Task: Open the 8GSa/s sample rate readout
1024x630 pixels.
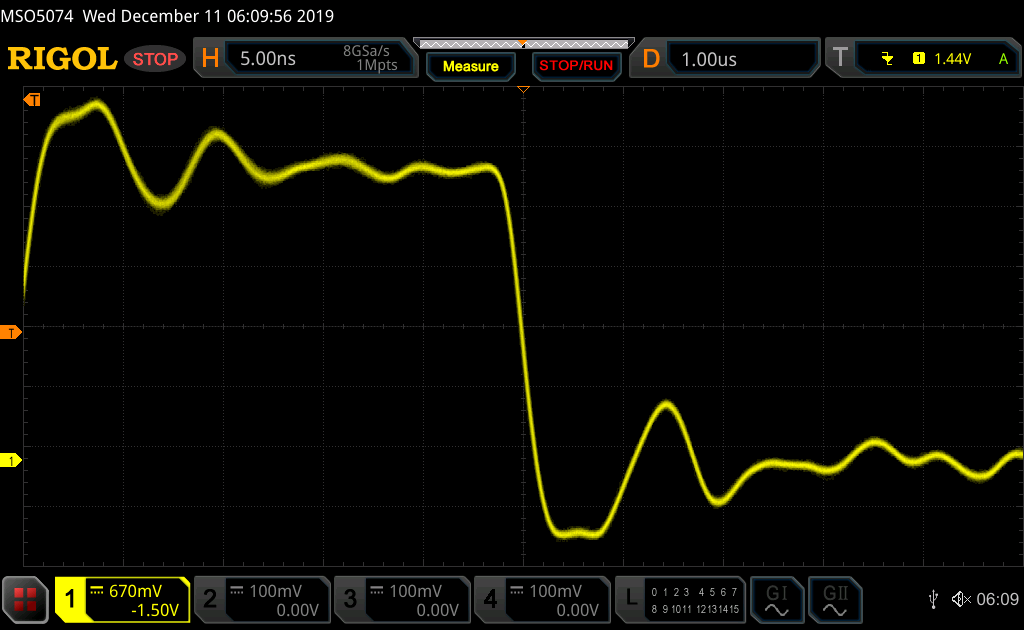Action: [366, 51]
